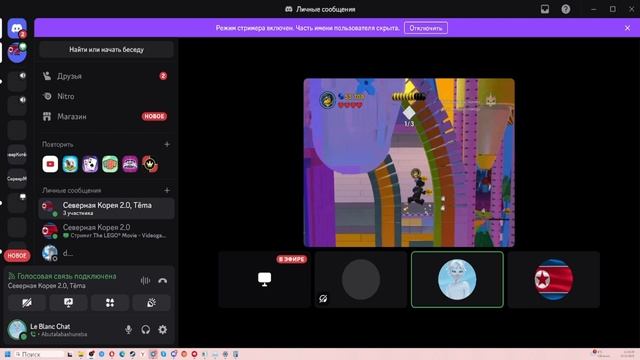Viewport: 640px width, 360px height.
Task: Open Северная Корея 2.0, Tëma group chat
Action: point(106,208)
